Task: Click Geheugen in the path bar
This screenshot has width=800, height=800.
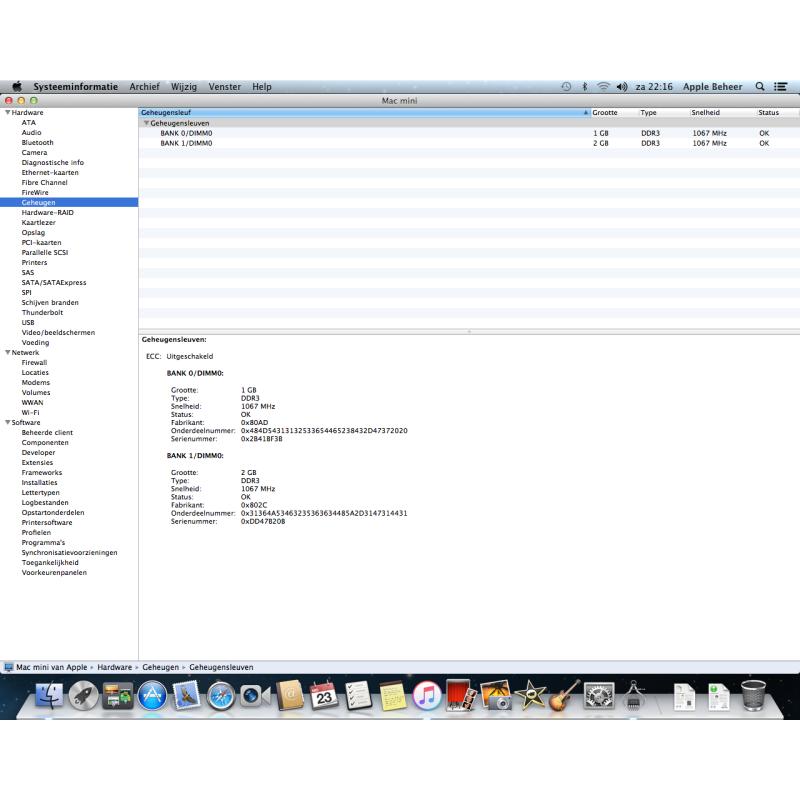Action: 160,667
